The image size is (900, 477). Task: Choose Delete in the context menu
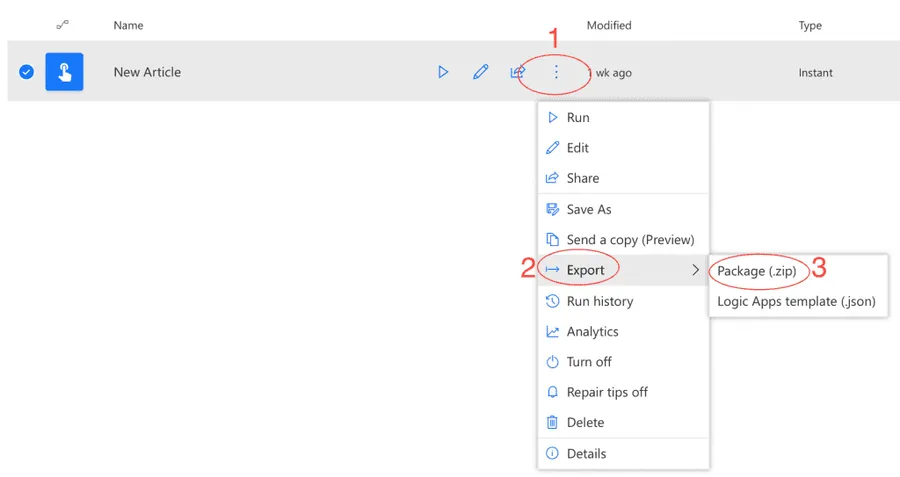click(585, 422)
